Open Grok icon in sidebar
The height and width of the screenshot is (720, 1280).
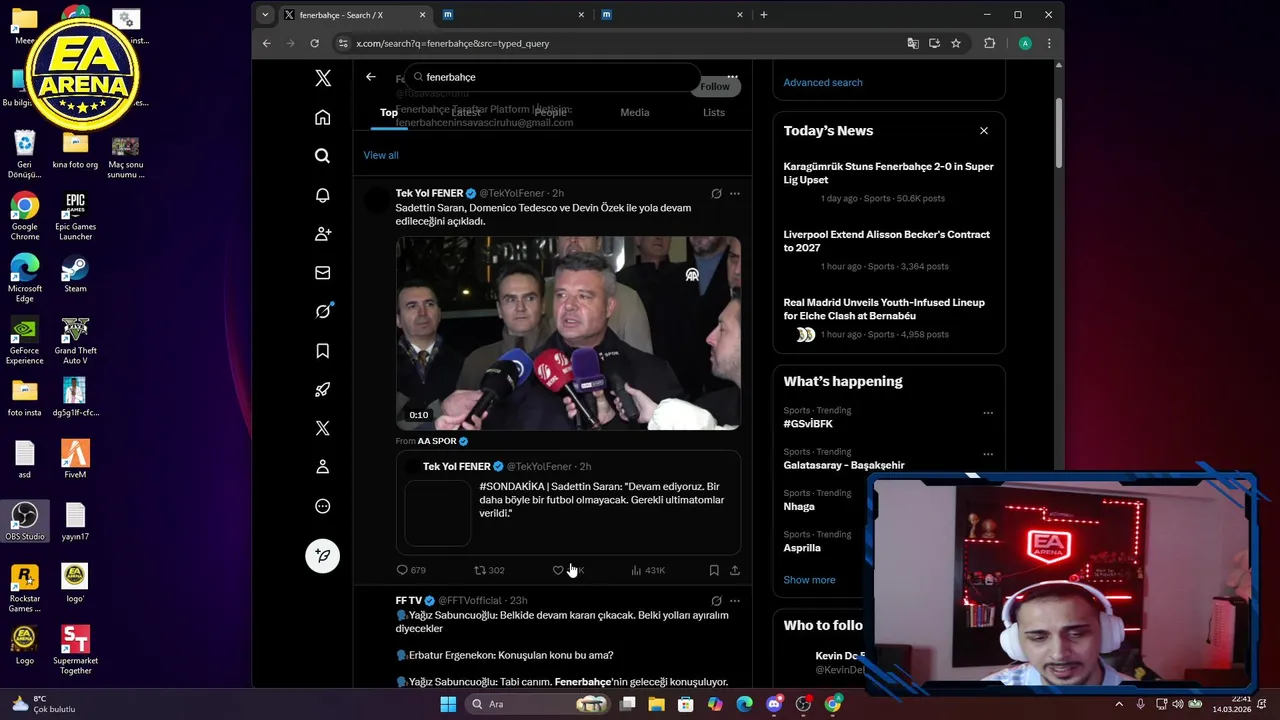click(x=322, y=311)
